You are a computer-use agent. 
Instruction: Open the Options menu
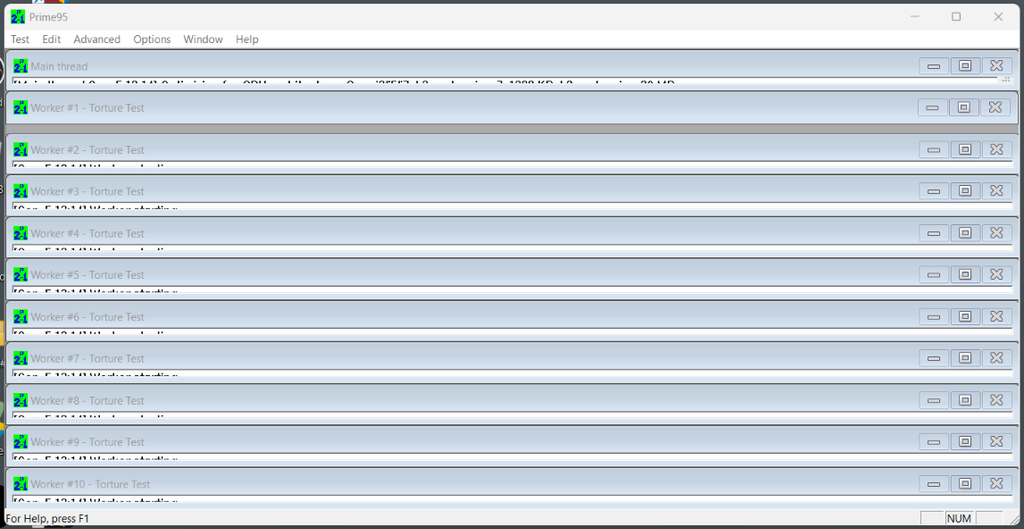[152, 39]
